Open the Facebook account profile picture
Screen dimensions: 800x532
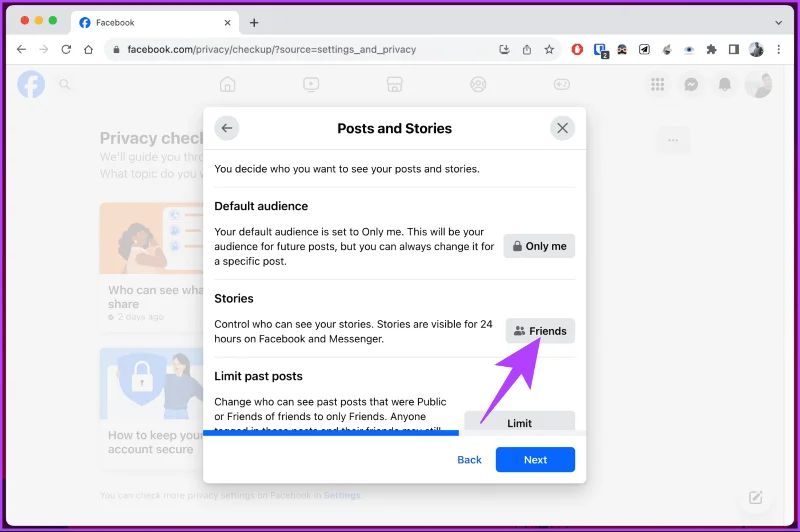(758, 84)
